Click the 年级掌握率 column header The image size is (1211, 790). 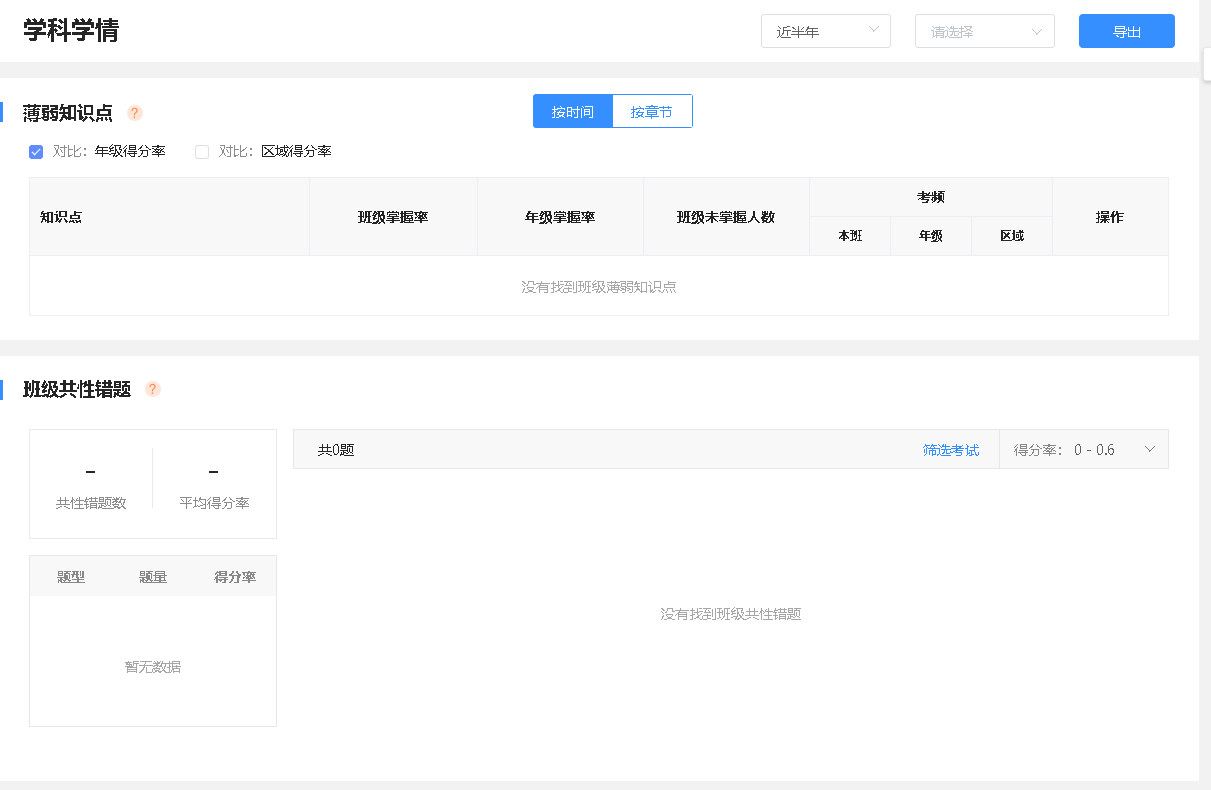pos(560,217)
